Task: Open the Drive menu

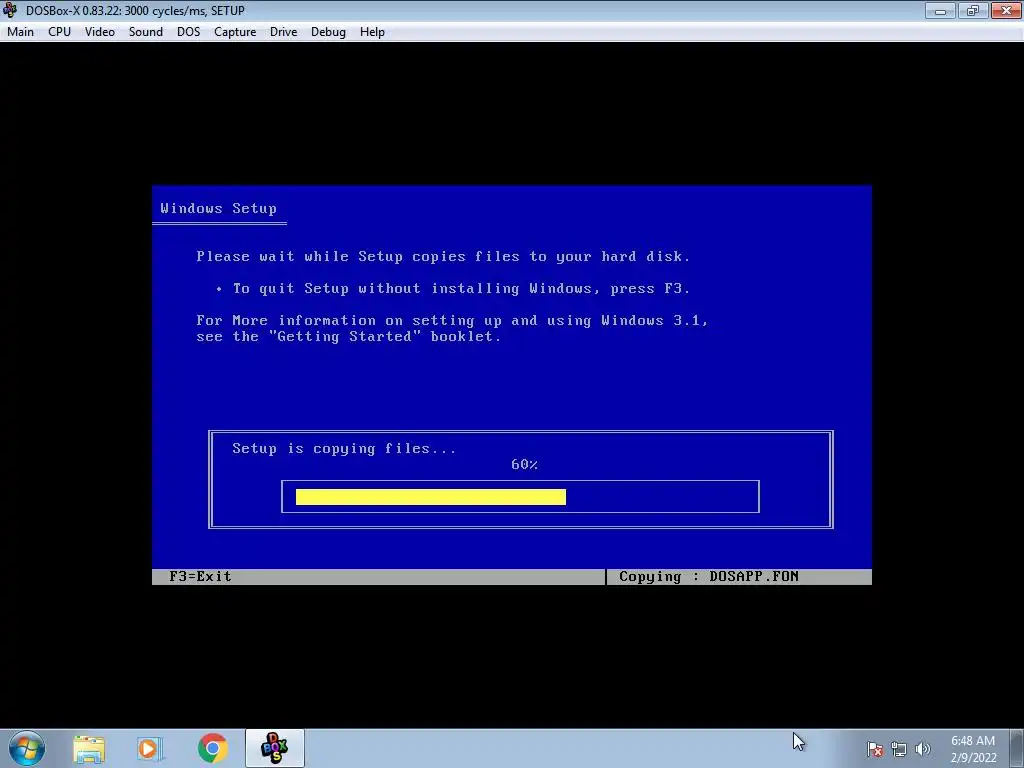Action: pyautogui.click(x=283, y=32)
